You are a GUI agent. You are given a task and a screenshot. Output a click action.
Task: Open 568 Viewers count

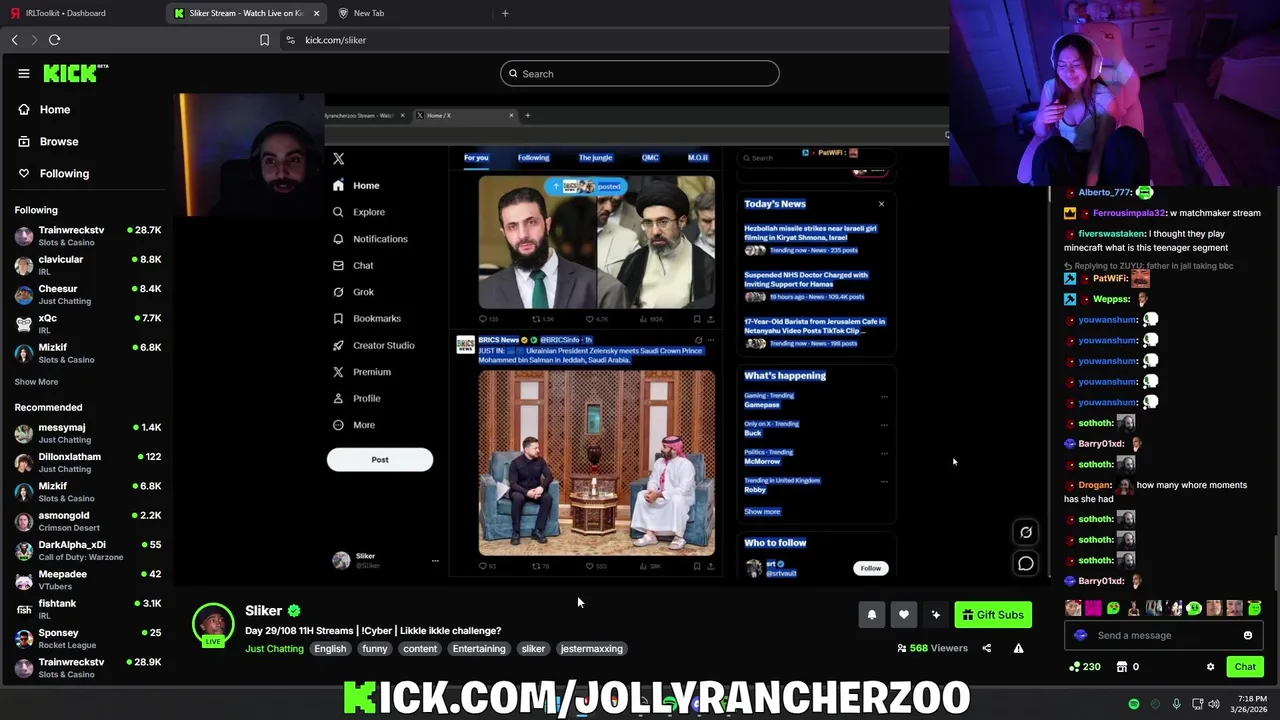(x=933, y=648)
